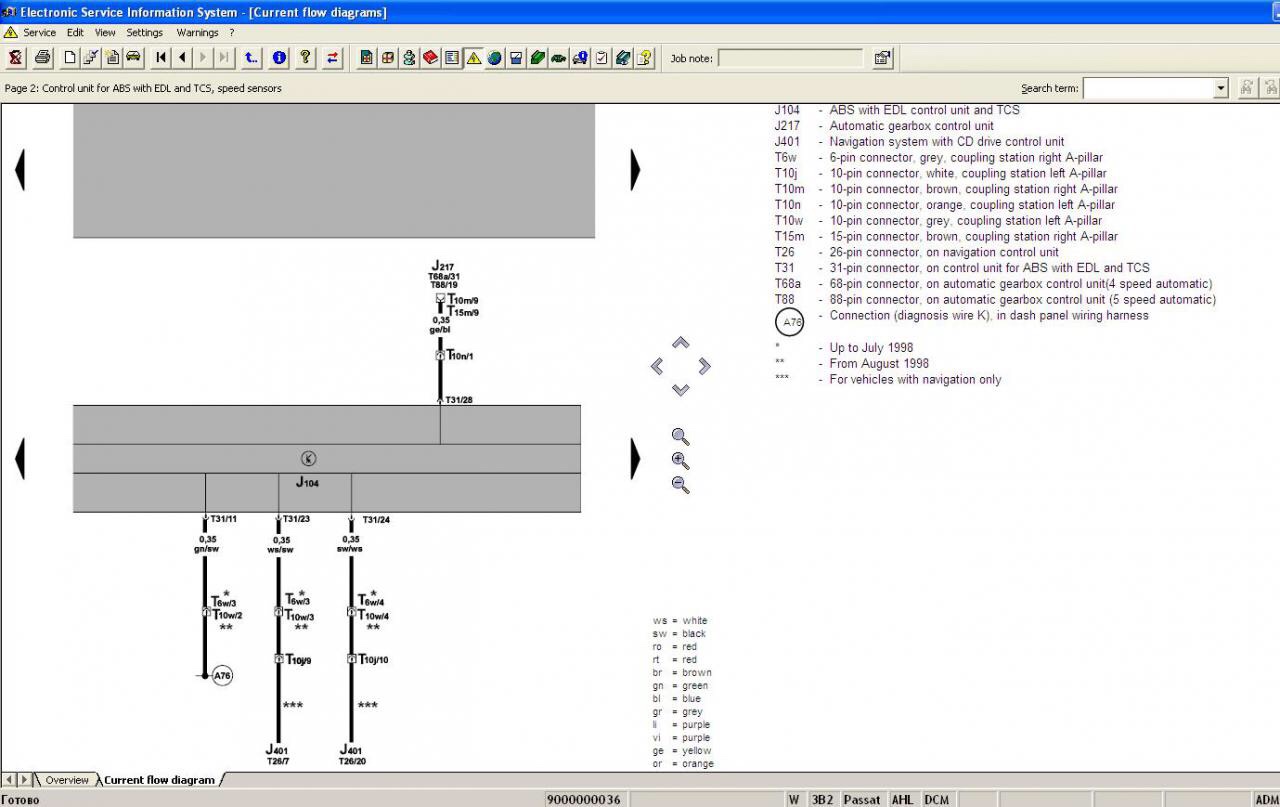The height and width of the screenshot is (807, 1280).
Task: Click lower left black arrow beside J104 block
Action: 19,459
